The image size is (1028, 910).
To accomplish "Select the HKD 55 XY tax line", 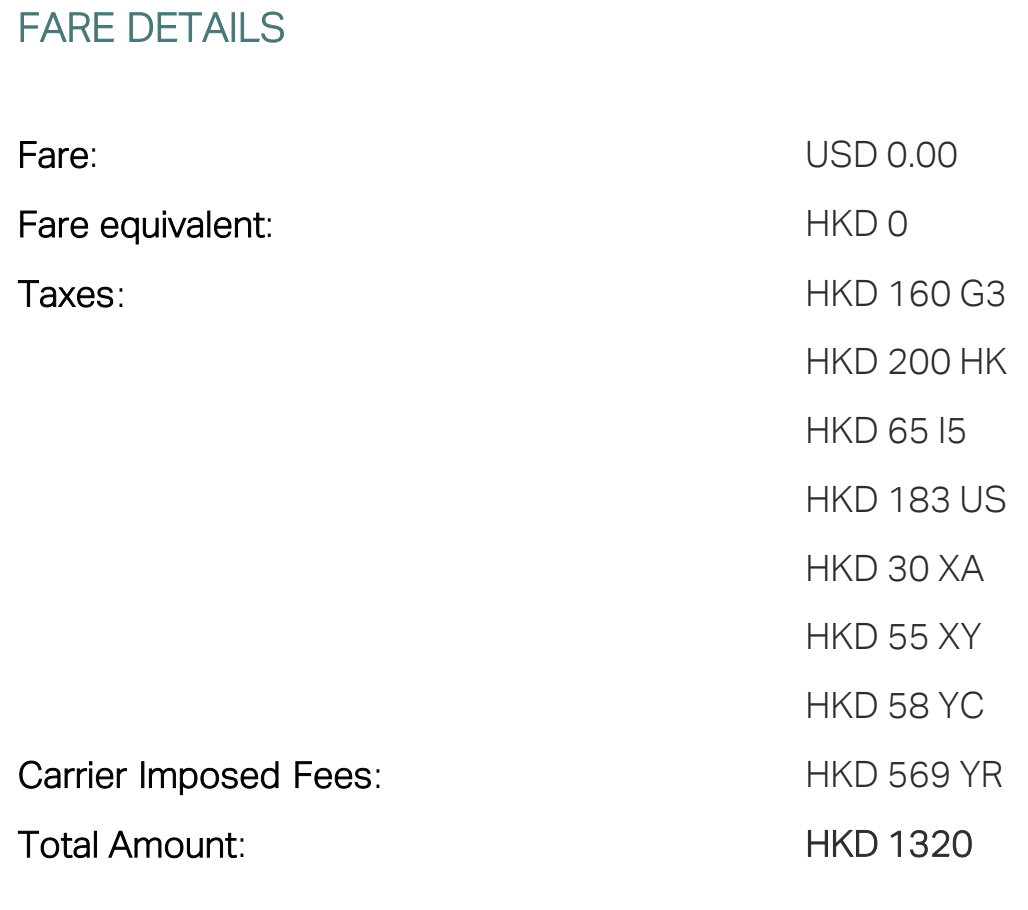I will click(893, 637).
